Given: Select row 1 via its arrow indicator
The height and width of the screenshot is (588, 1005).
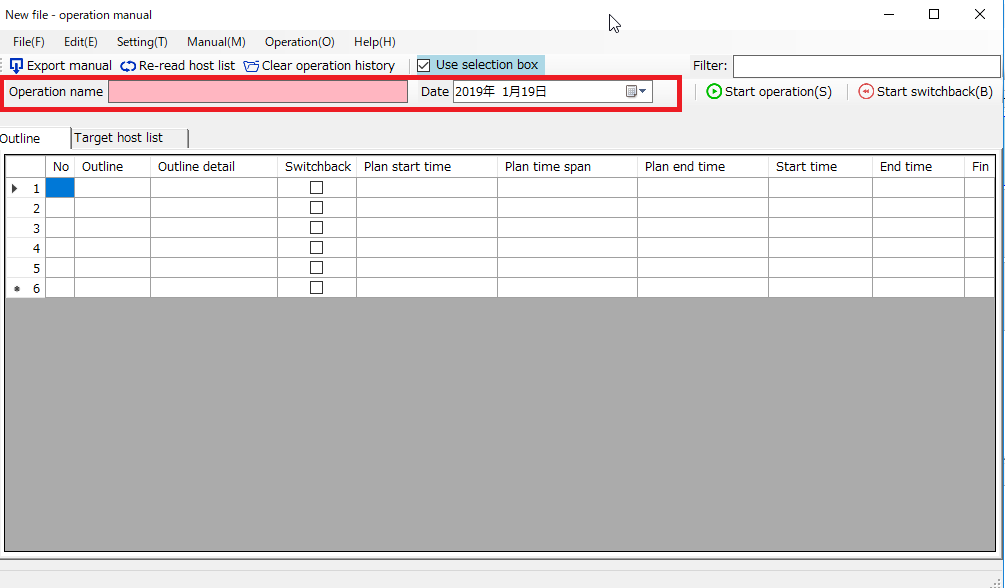Looking at the screenshot, I should [14, 188].
